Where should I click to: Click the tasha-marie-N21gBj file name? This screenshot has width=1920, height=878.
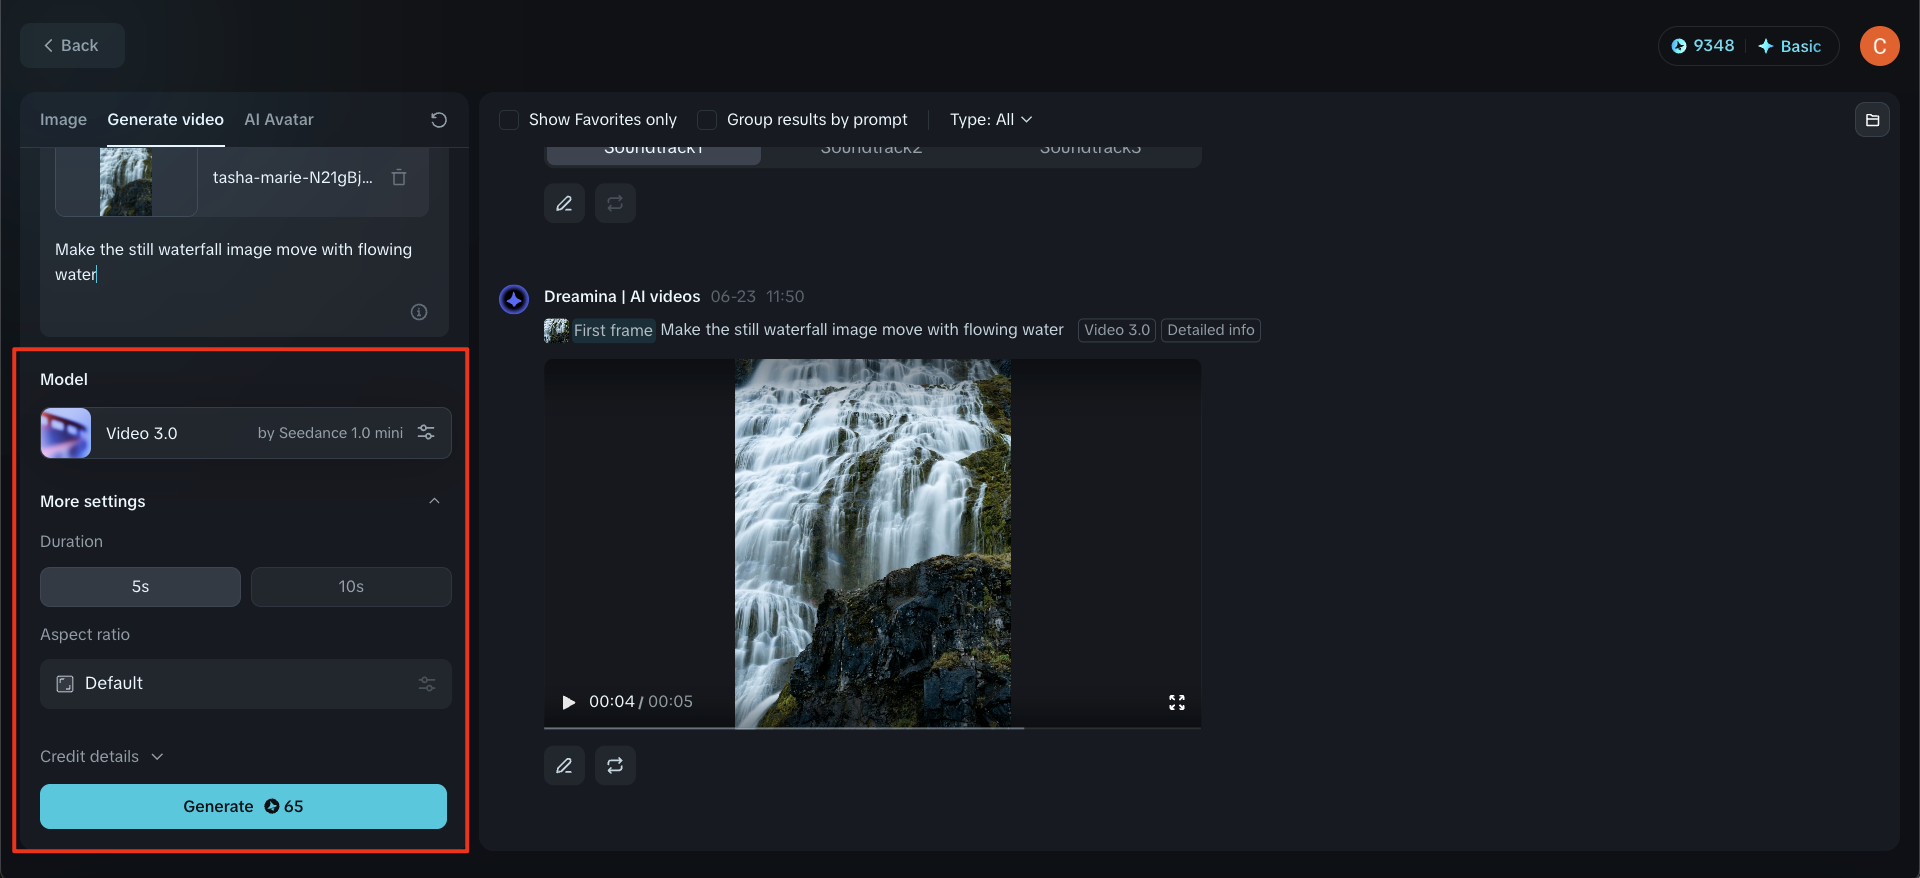click(292, 178)
